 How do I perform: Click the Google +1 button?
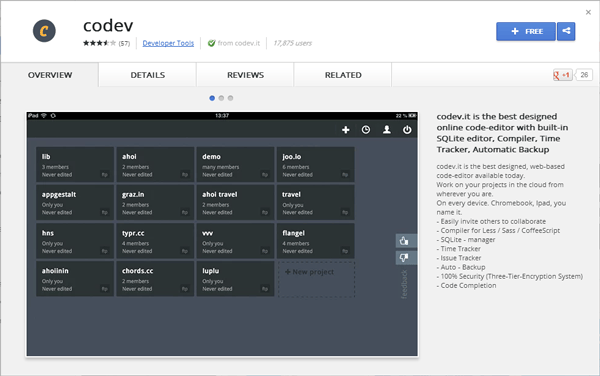click(x=562, y=75)
